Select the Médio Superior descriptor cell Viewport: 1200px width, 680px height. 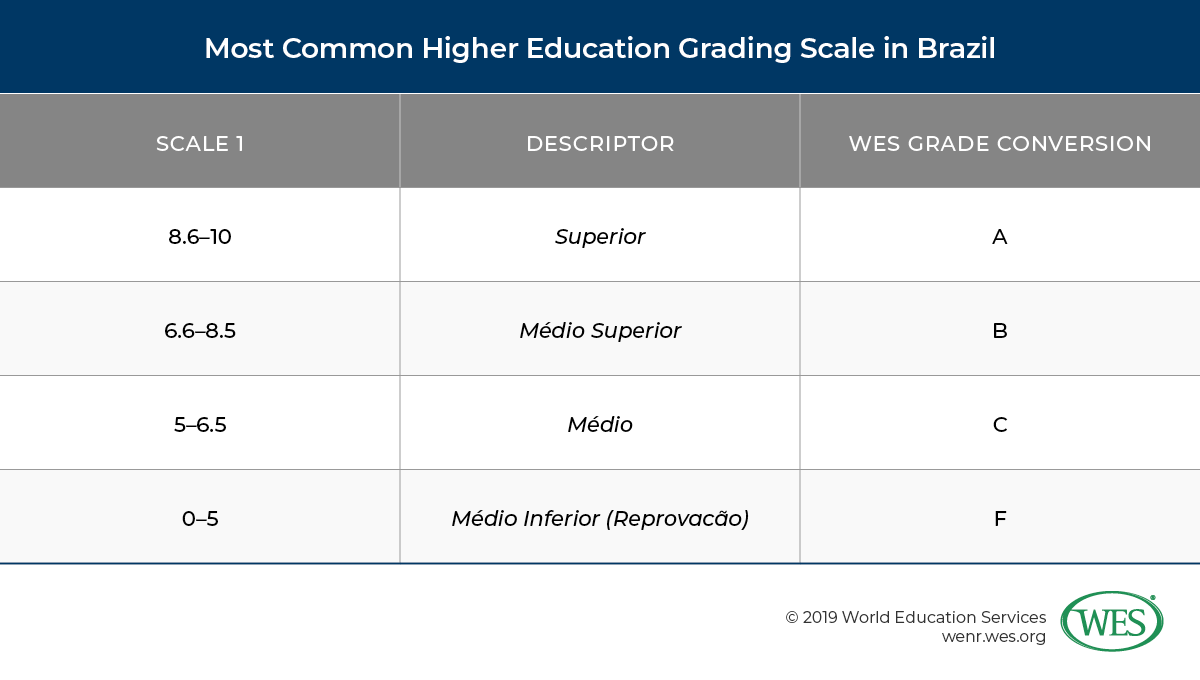point(600,331)
